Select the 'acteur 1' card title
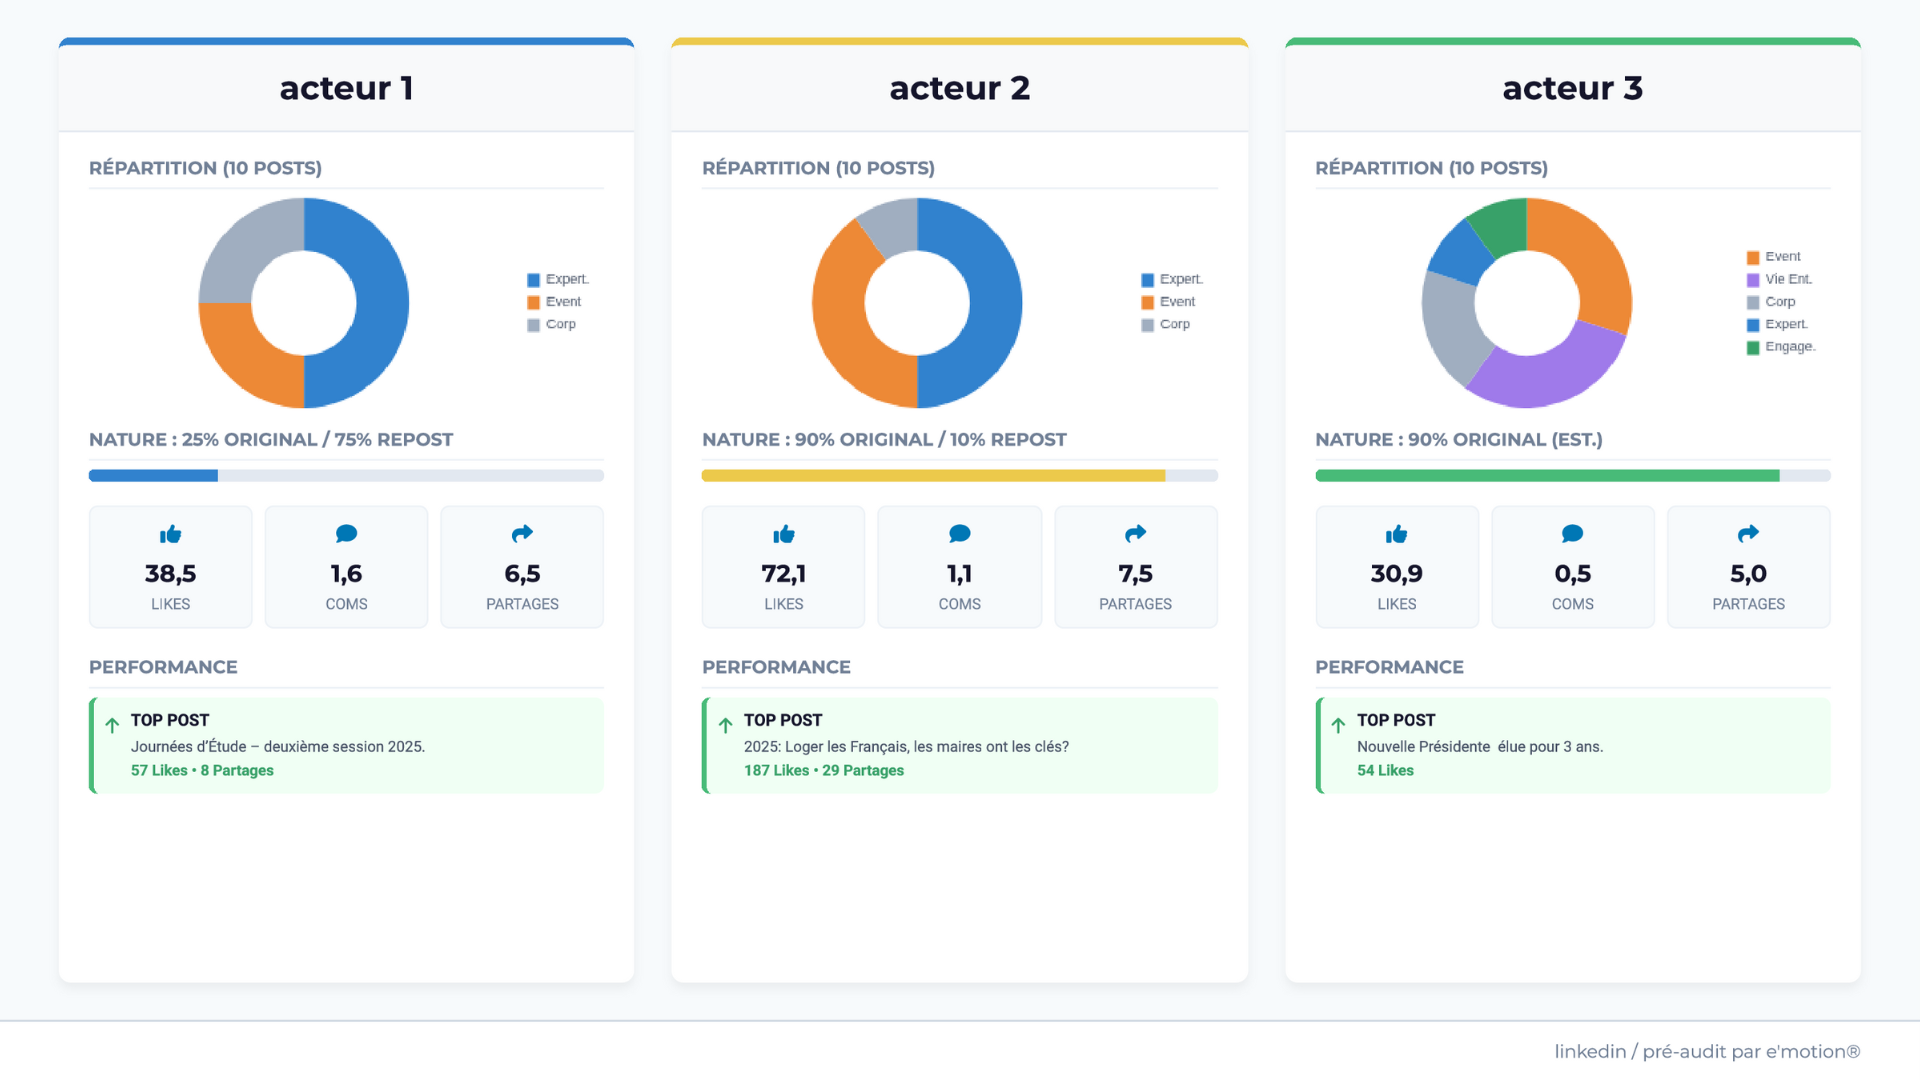The image size is (1920, 1080). pyautogui.click(x=346, y=88)
